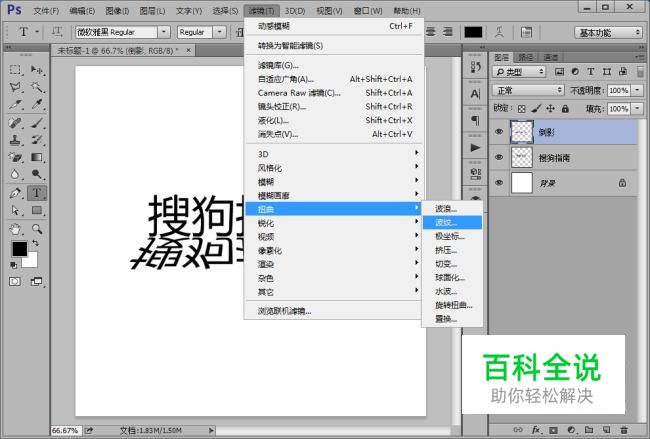Screen dimensions: 650x439
Task: Toggle type layer filter icon
Action: [591, 72]
